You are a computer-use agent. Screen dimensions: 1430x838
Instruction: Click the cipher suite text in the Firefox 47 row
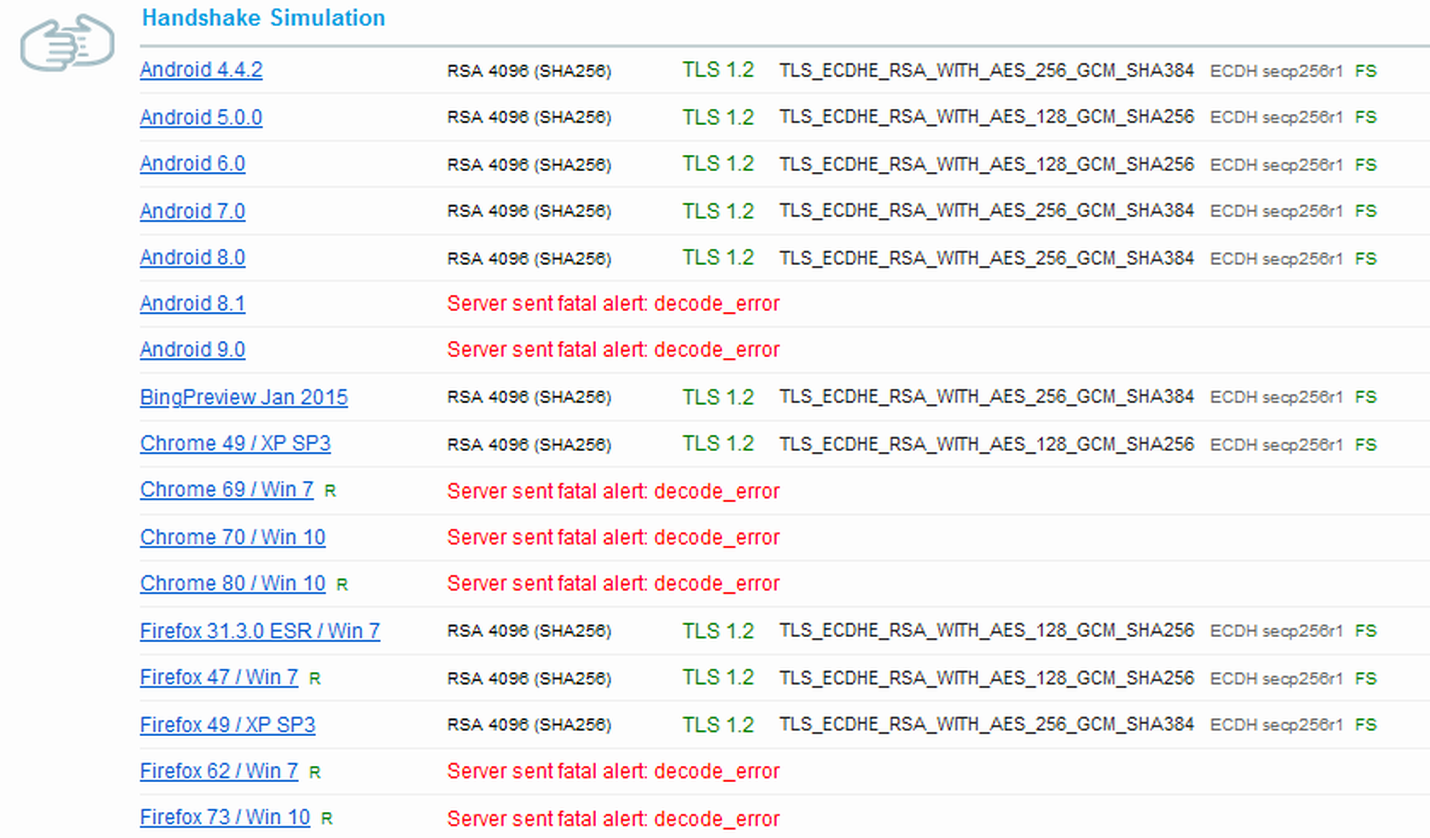pos(987,678)
